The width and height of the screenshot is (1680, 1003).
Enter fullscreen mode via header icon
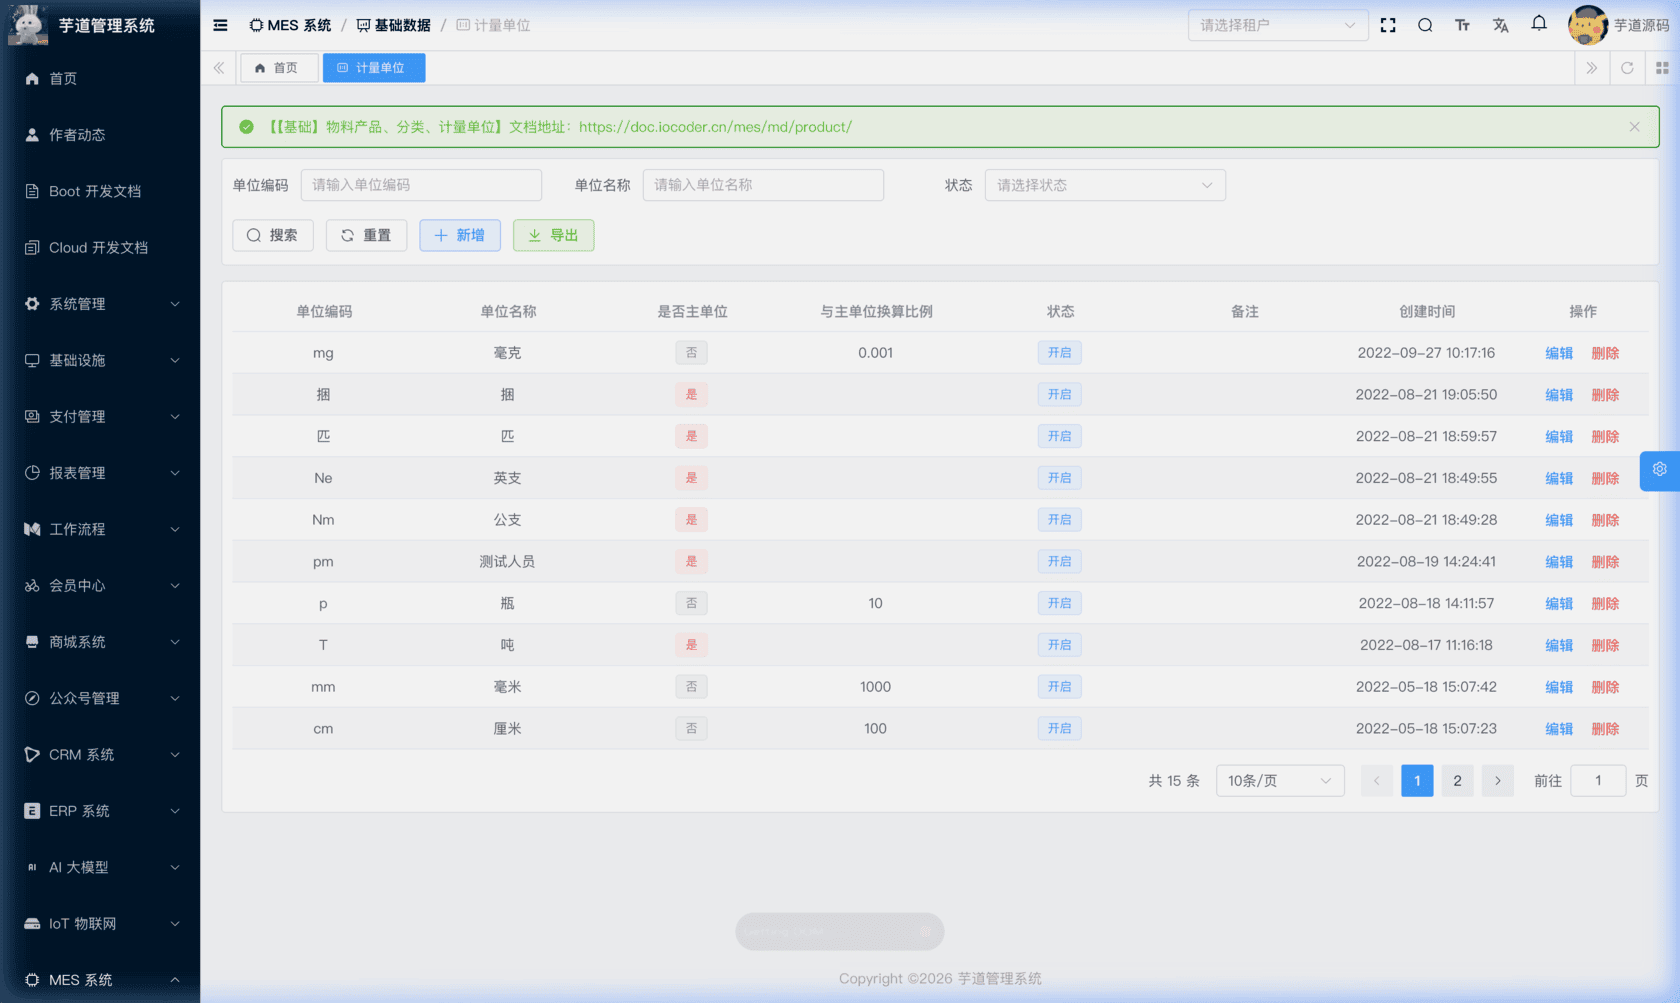pos(1388,25)
